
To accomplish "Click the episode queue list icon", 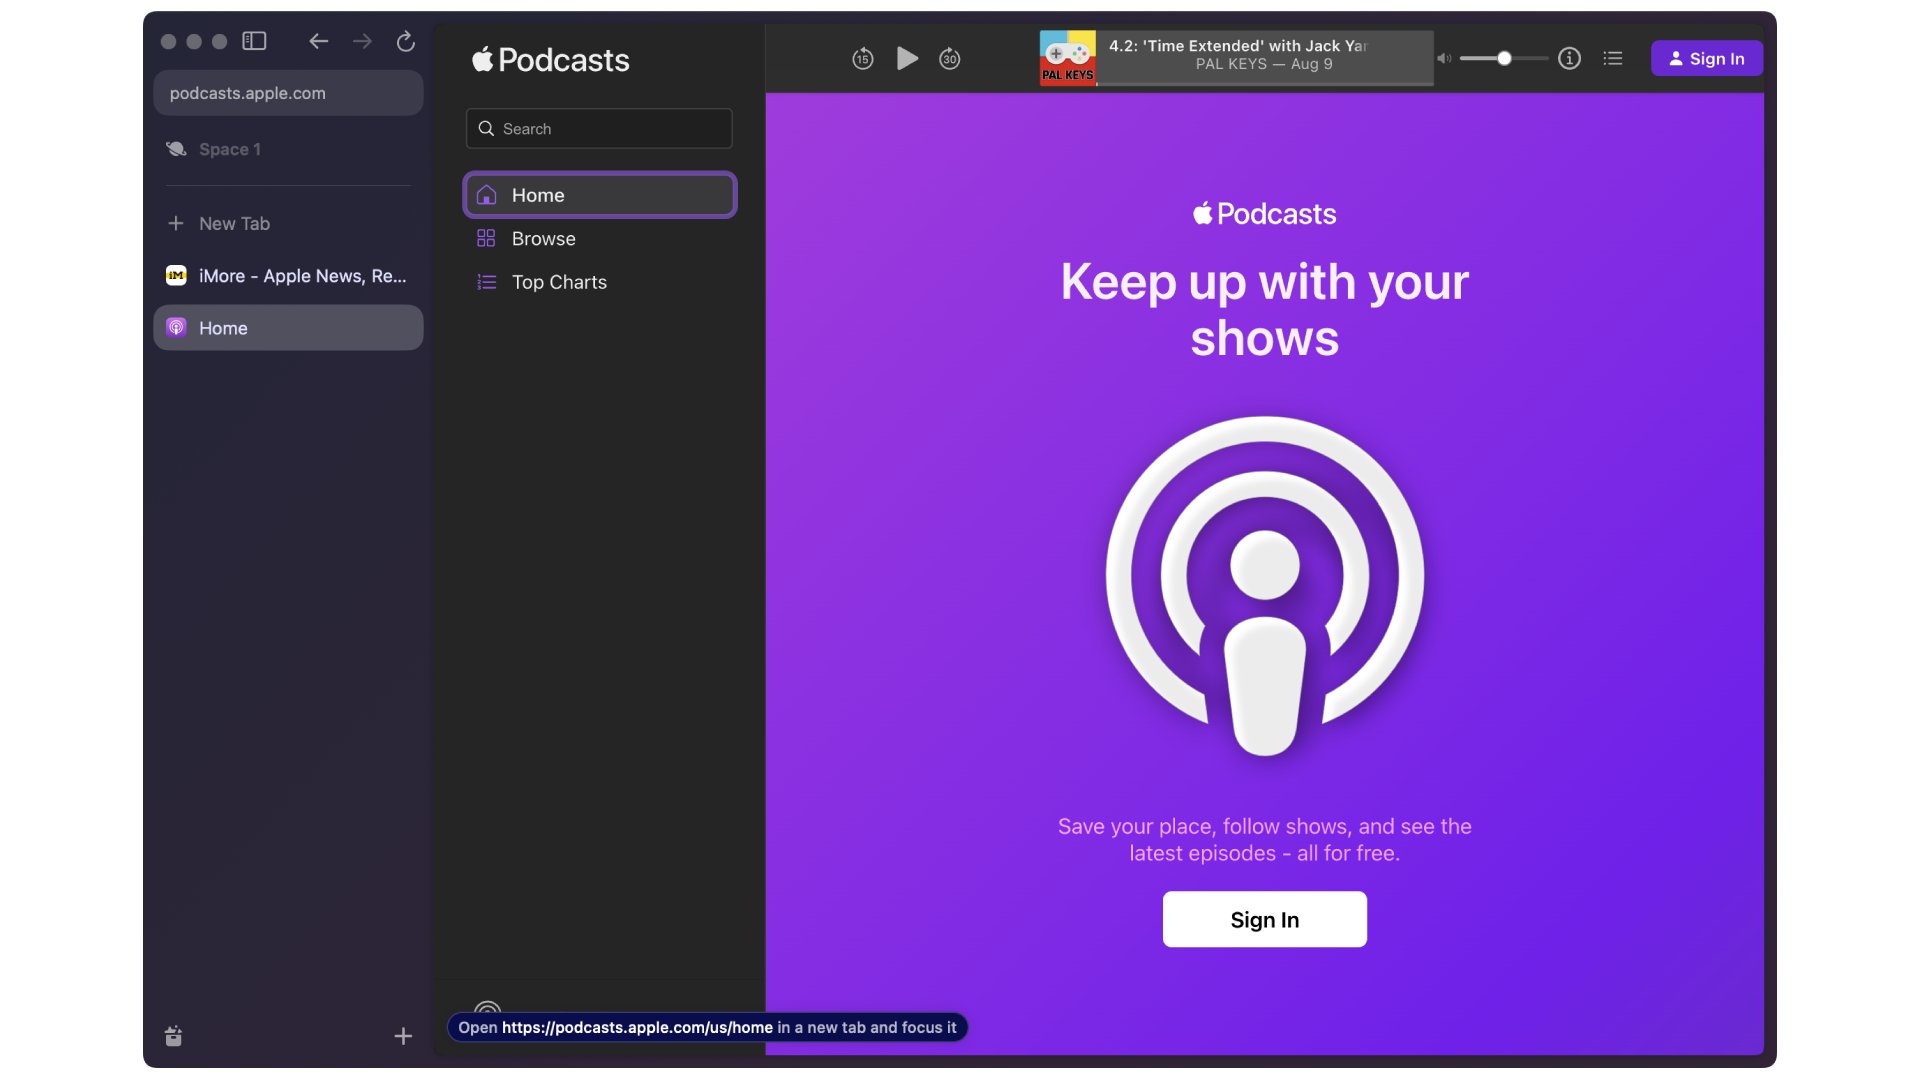I will 1613,58.
